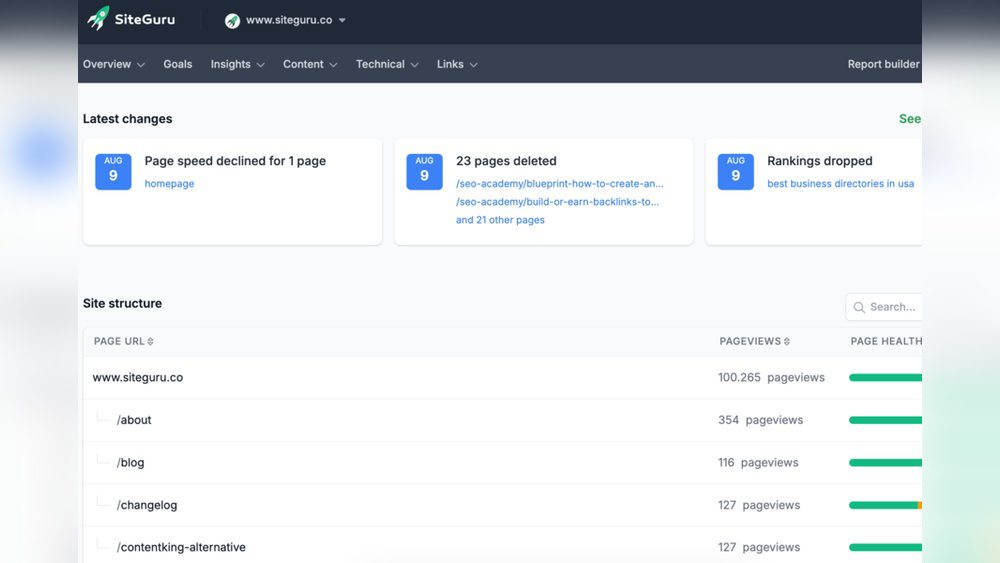Sort table by Pageviews column arrows
Screen dimensions: 1000x563
787,342
